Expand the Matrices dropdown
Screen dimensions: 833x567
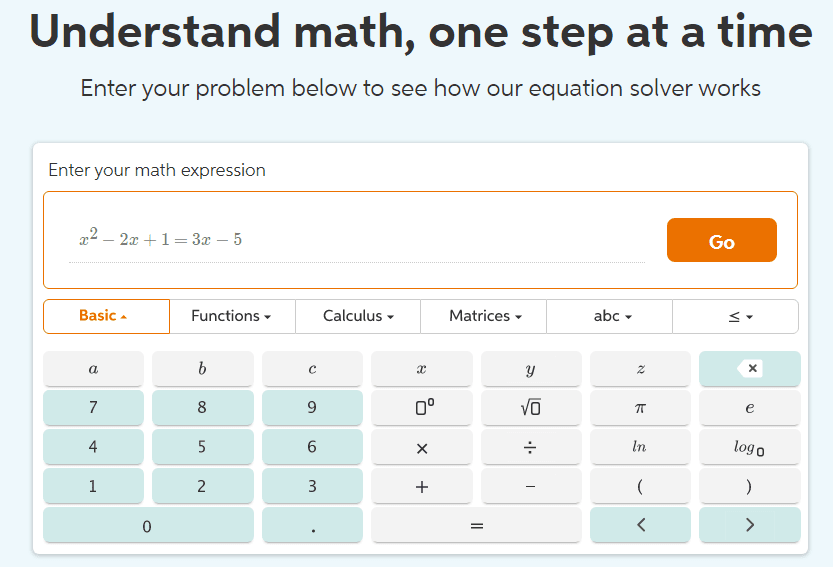coord(484,316)
